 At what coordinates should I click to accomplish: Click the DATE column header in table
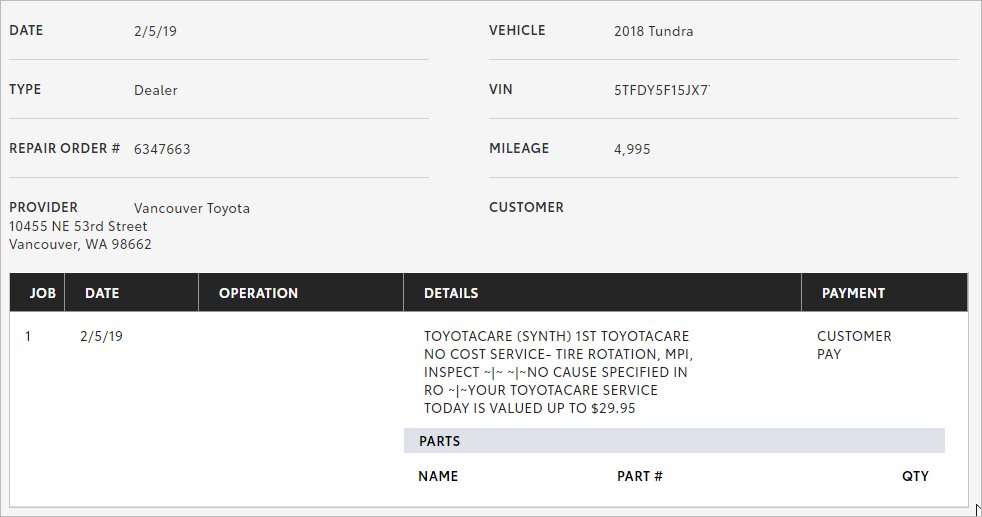tap(102, 293)
